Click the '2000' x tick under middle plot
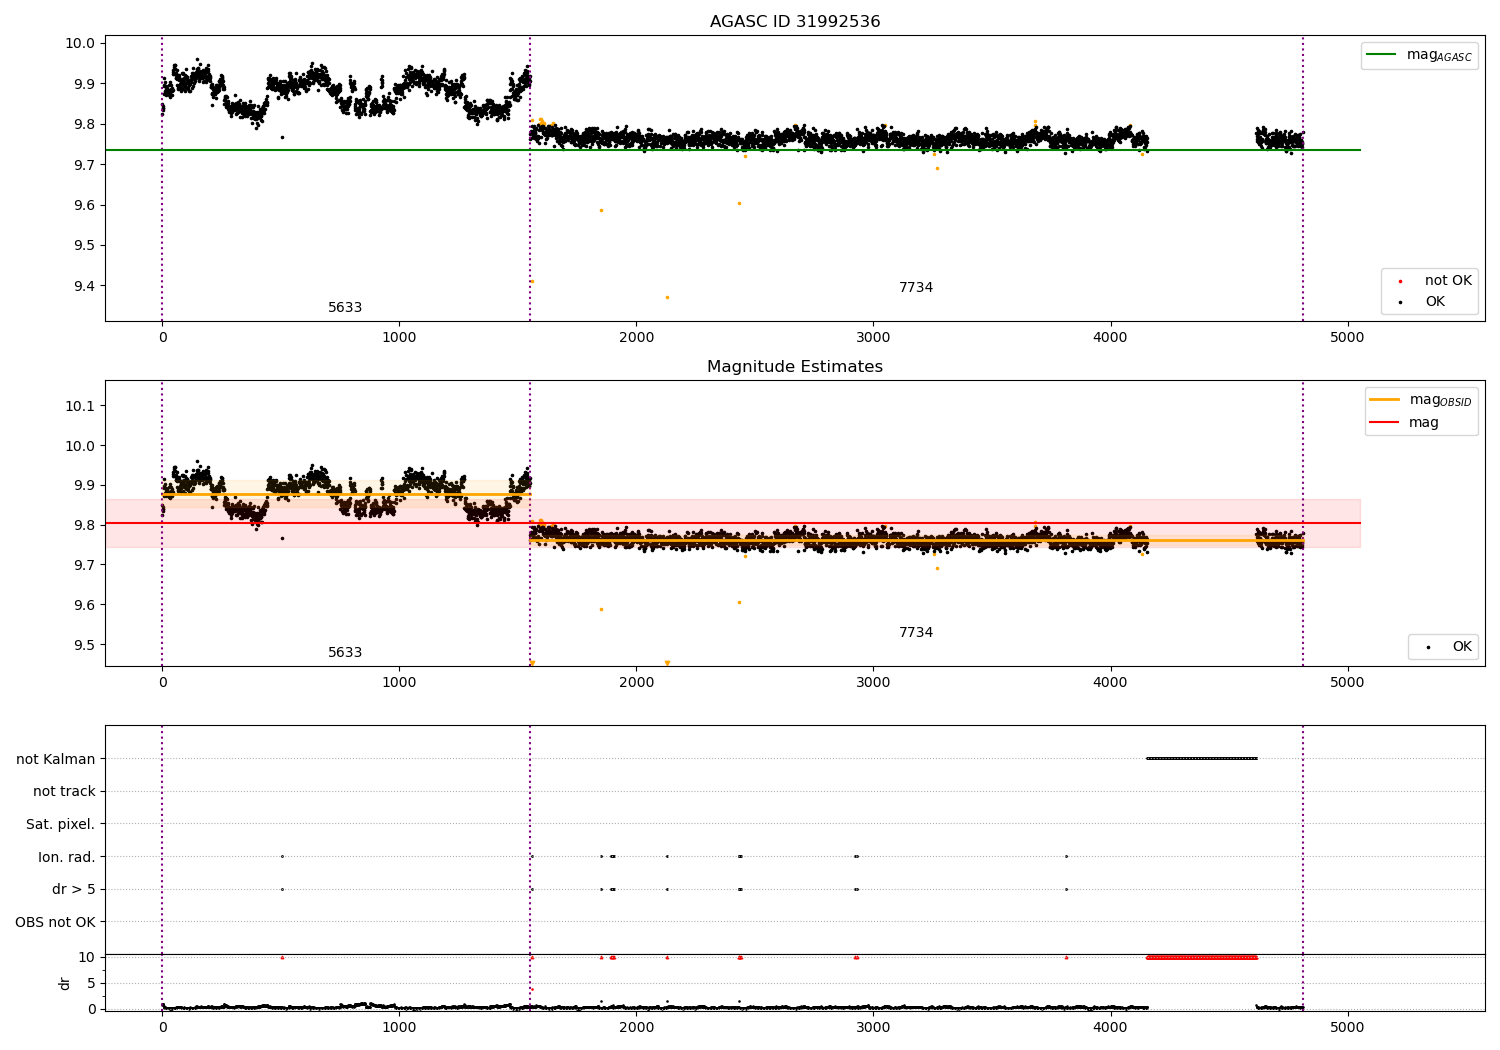The width and height of the screenshot is (1500, 1050). 636,682
